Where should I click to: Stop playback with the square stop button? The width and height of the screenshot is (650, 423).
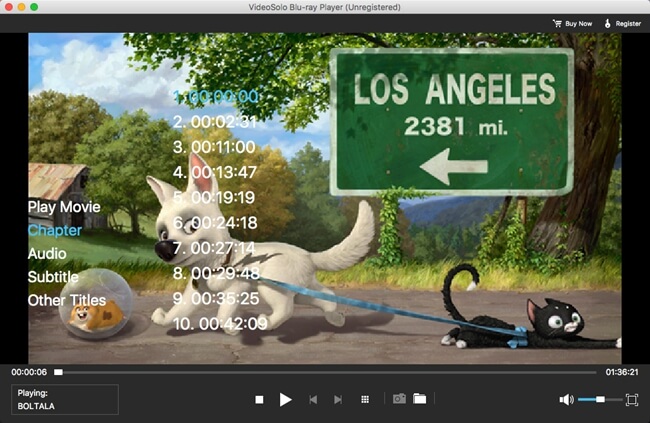point(259,399)
